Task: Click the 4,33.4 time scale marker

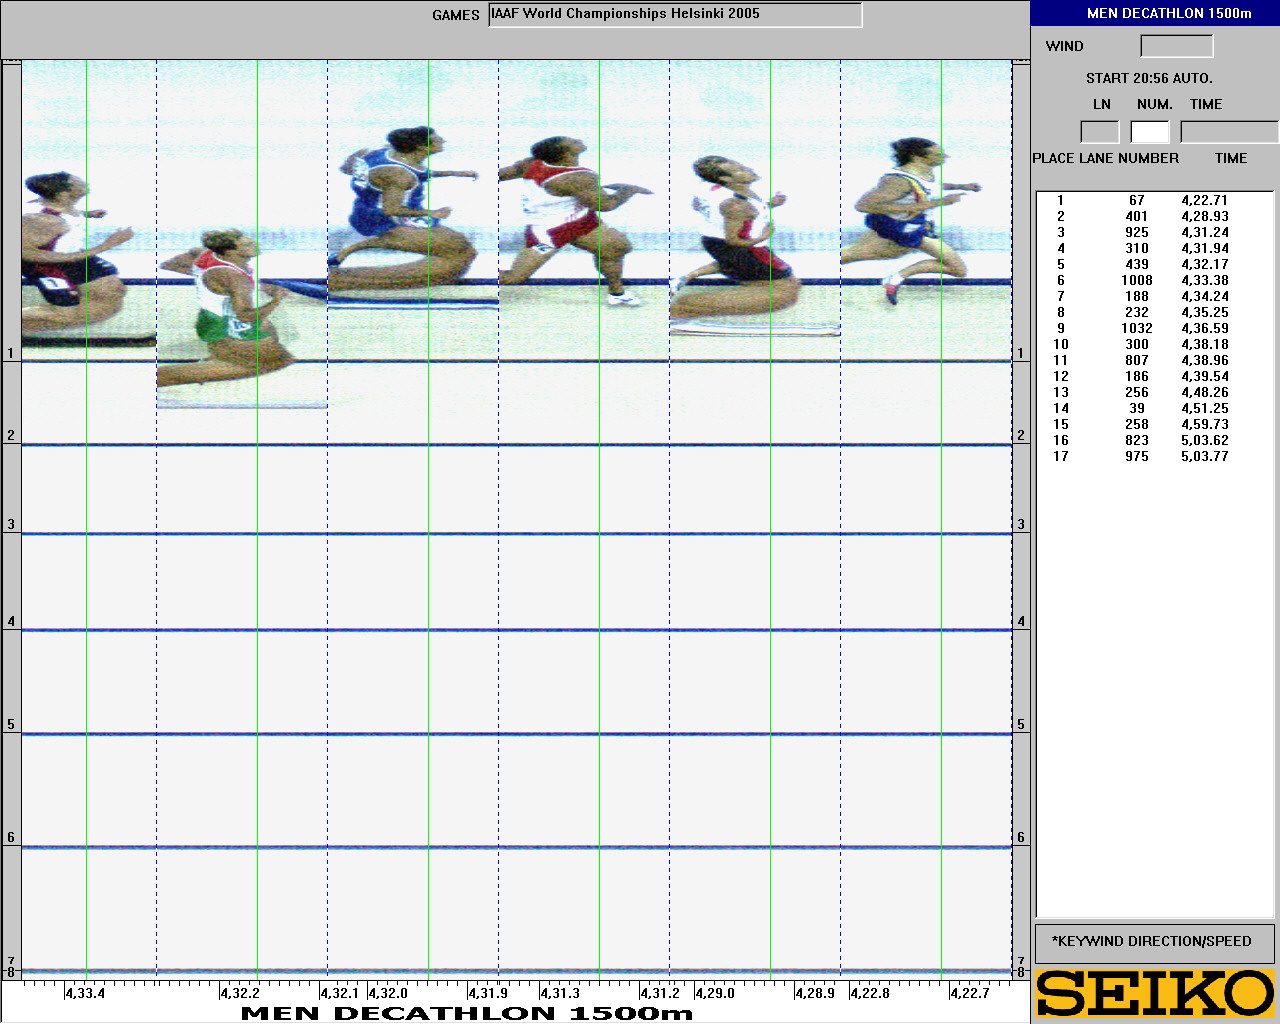Action: tap(85, 993)
